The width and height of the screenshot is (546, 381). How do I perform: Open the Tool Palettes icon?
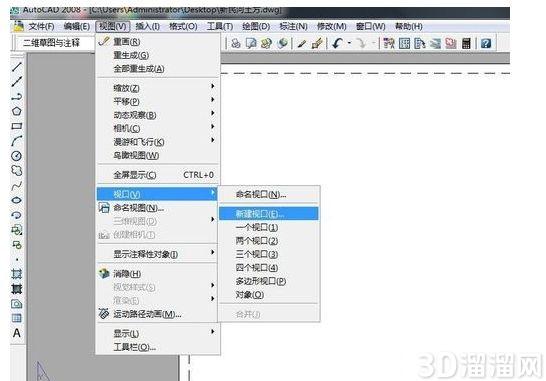(x=420, y=43)
